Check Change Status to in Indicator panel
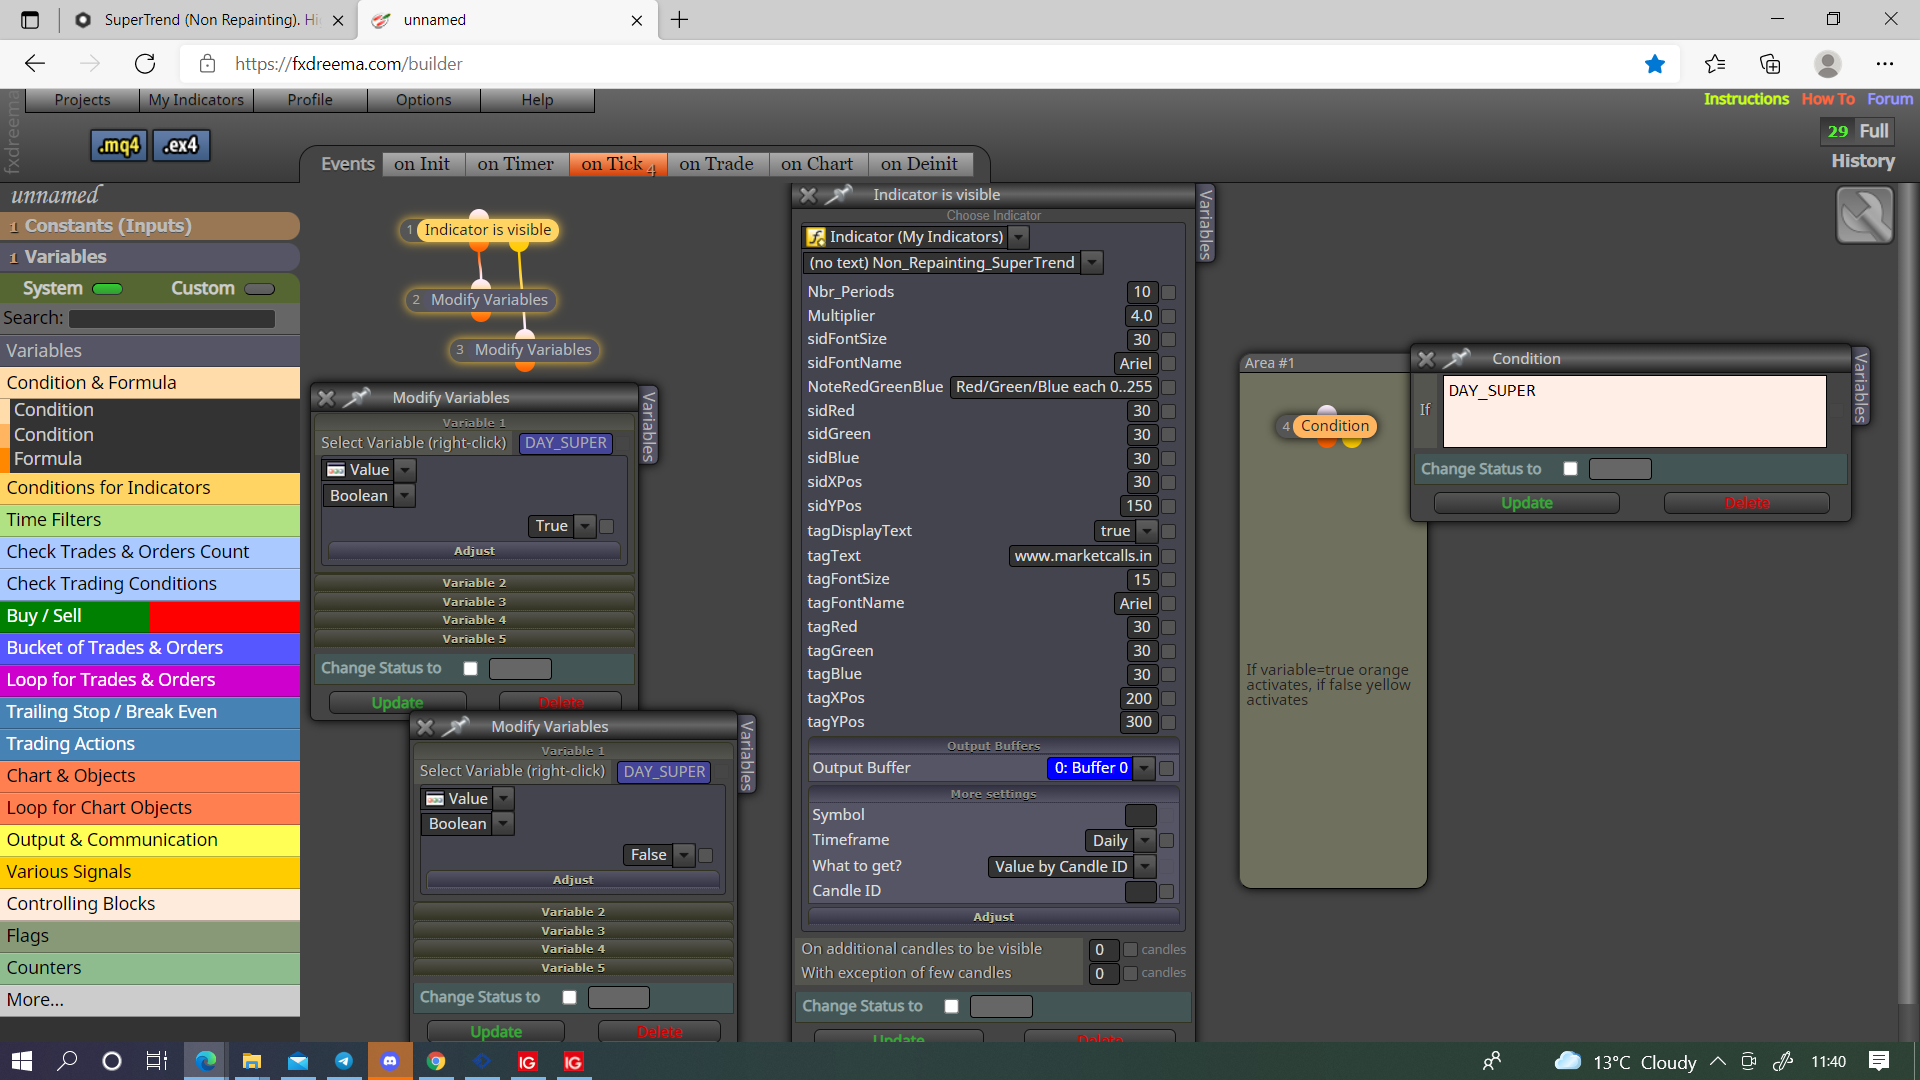 click(x=951, y=1006)
